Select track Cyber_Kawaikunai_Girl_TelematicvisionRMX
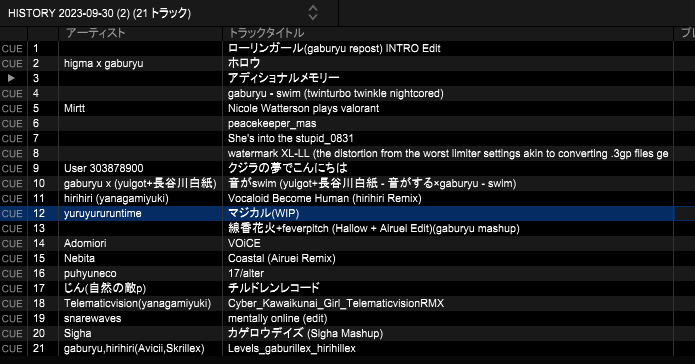Image resolution: width=695 pixels, height=364 pixels. (336, 303)
